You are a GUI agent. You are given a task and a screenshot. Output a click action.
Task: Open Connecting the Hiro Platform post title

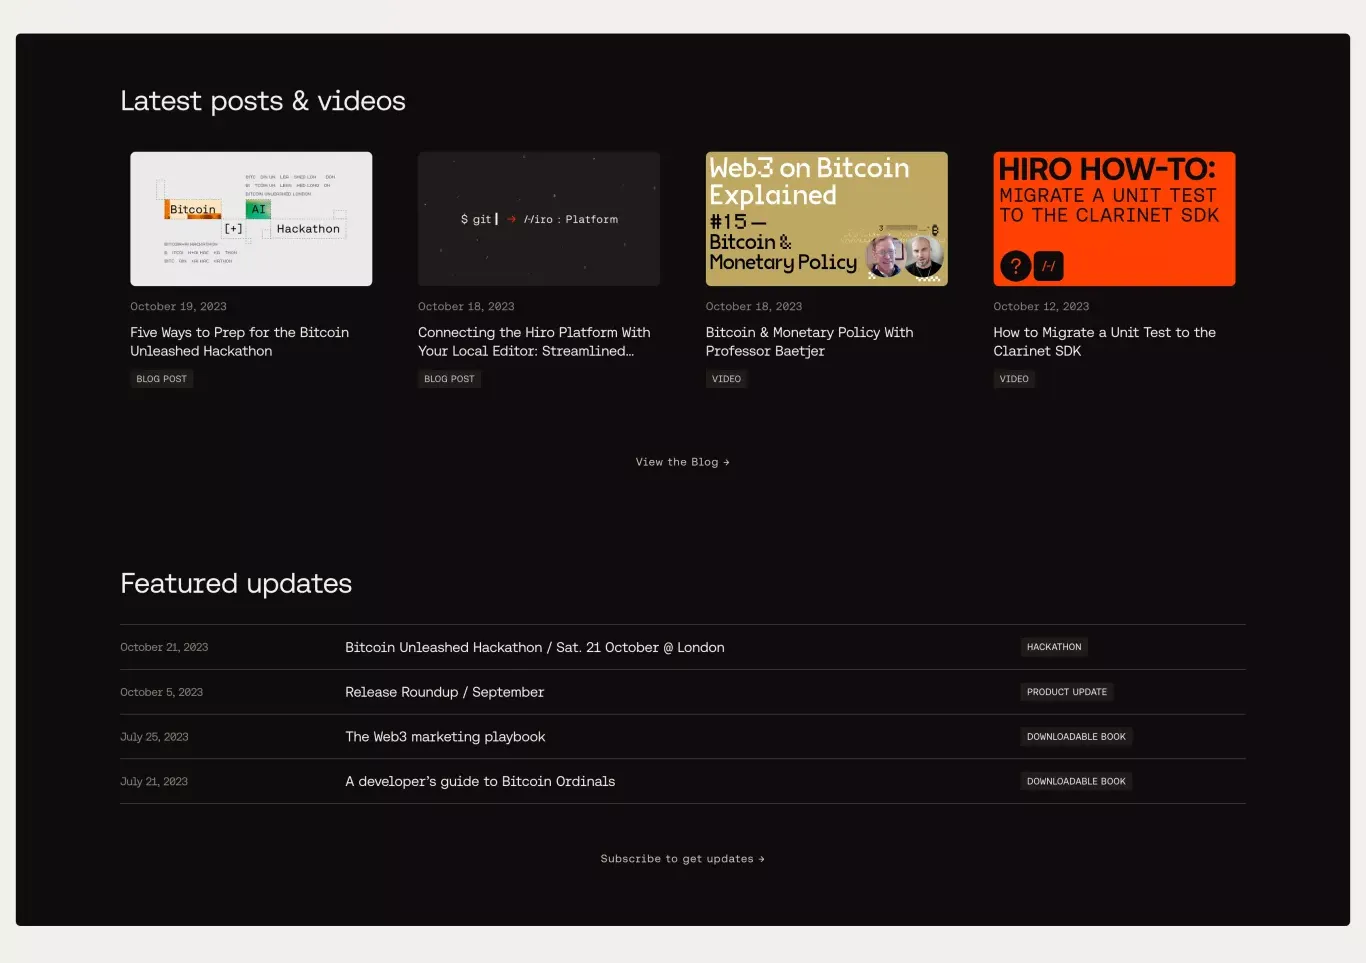pos(534,342)
